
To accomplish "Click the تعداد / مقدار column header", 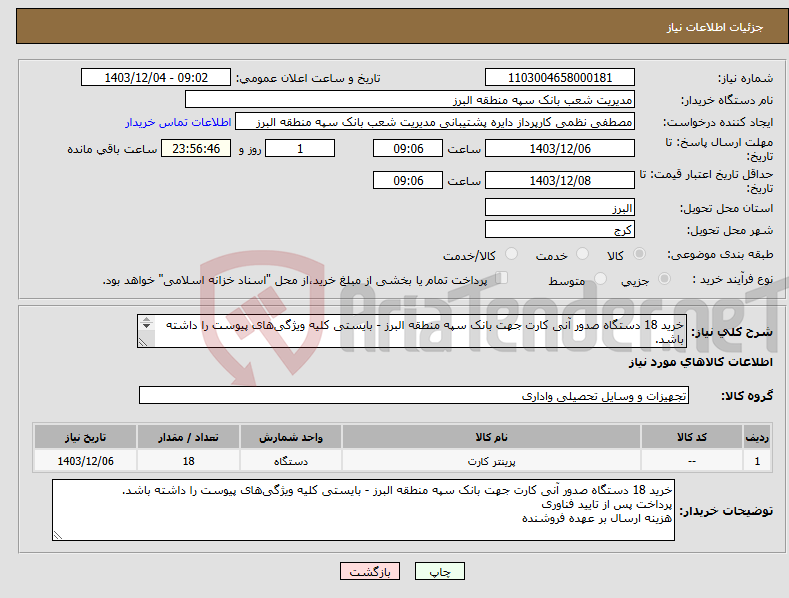I will (188, 437).
